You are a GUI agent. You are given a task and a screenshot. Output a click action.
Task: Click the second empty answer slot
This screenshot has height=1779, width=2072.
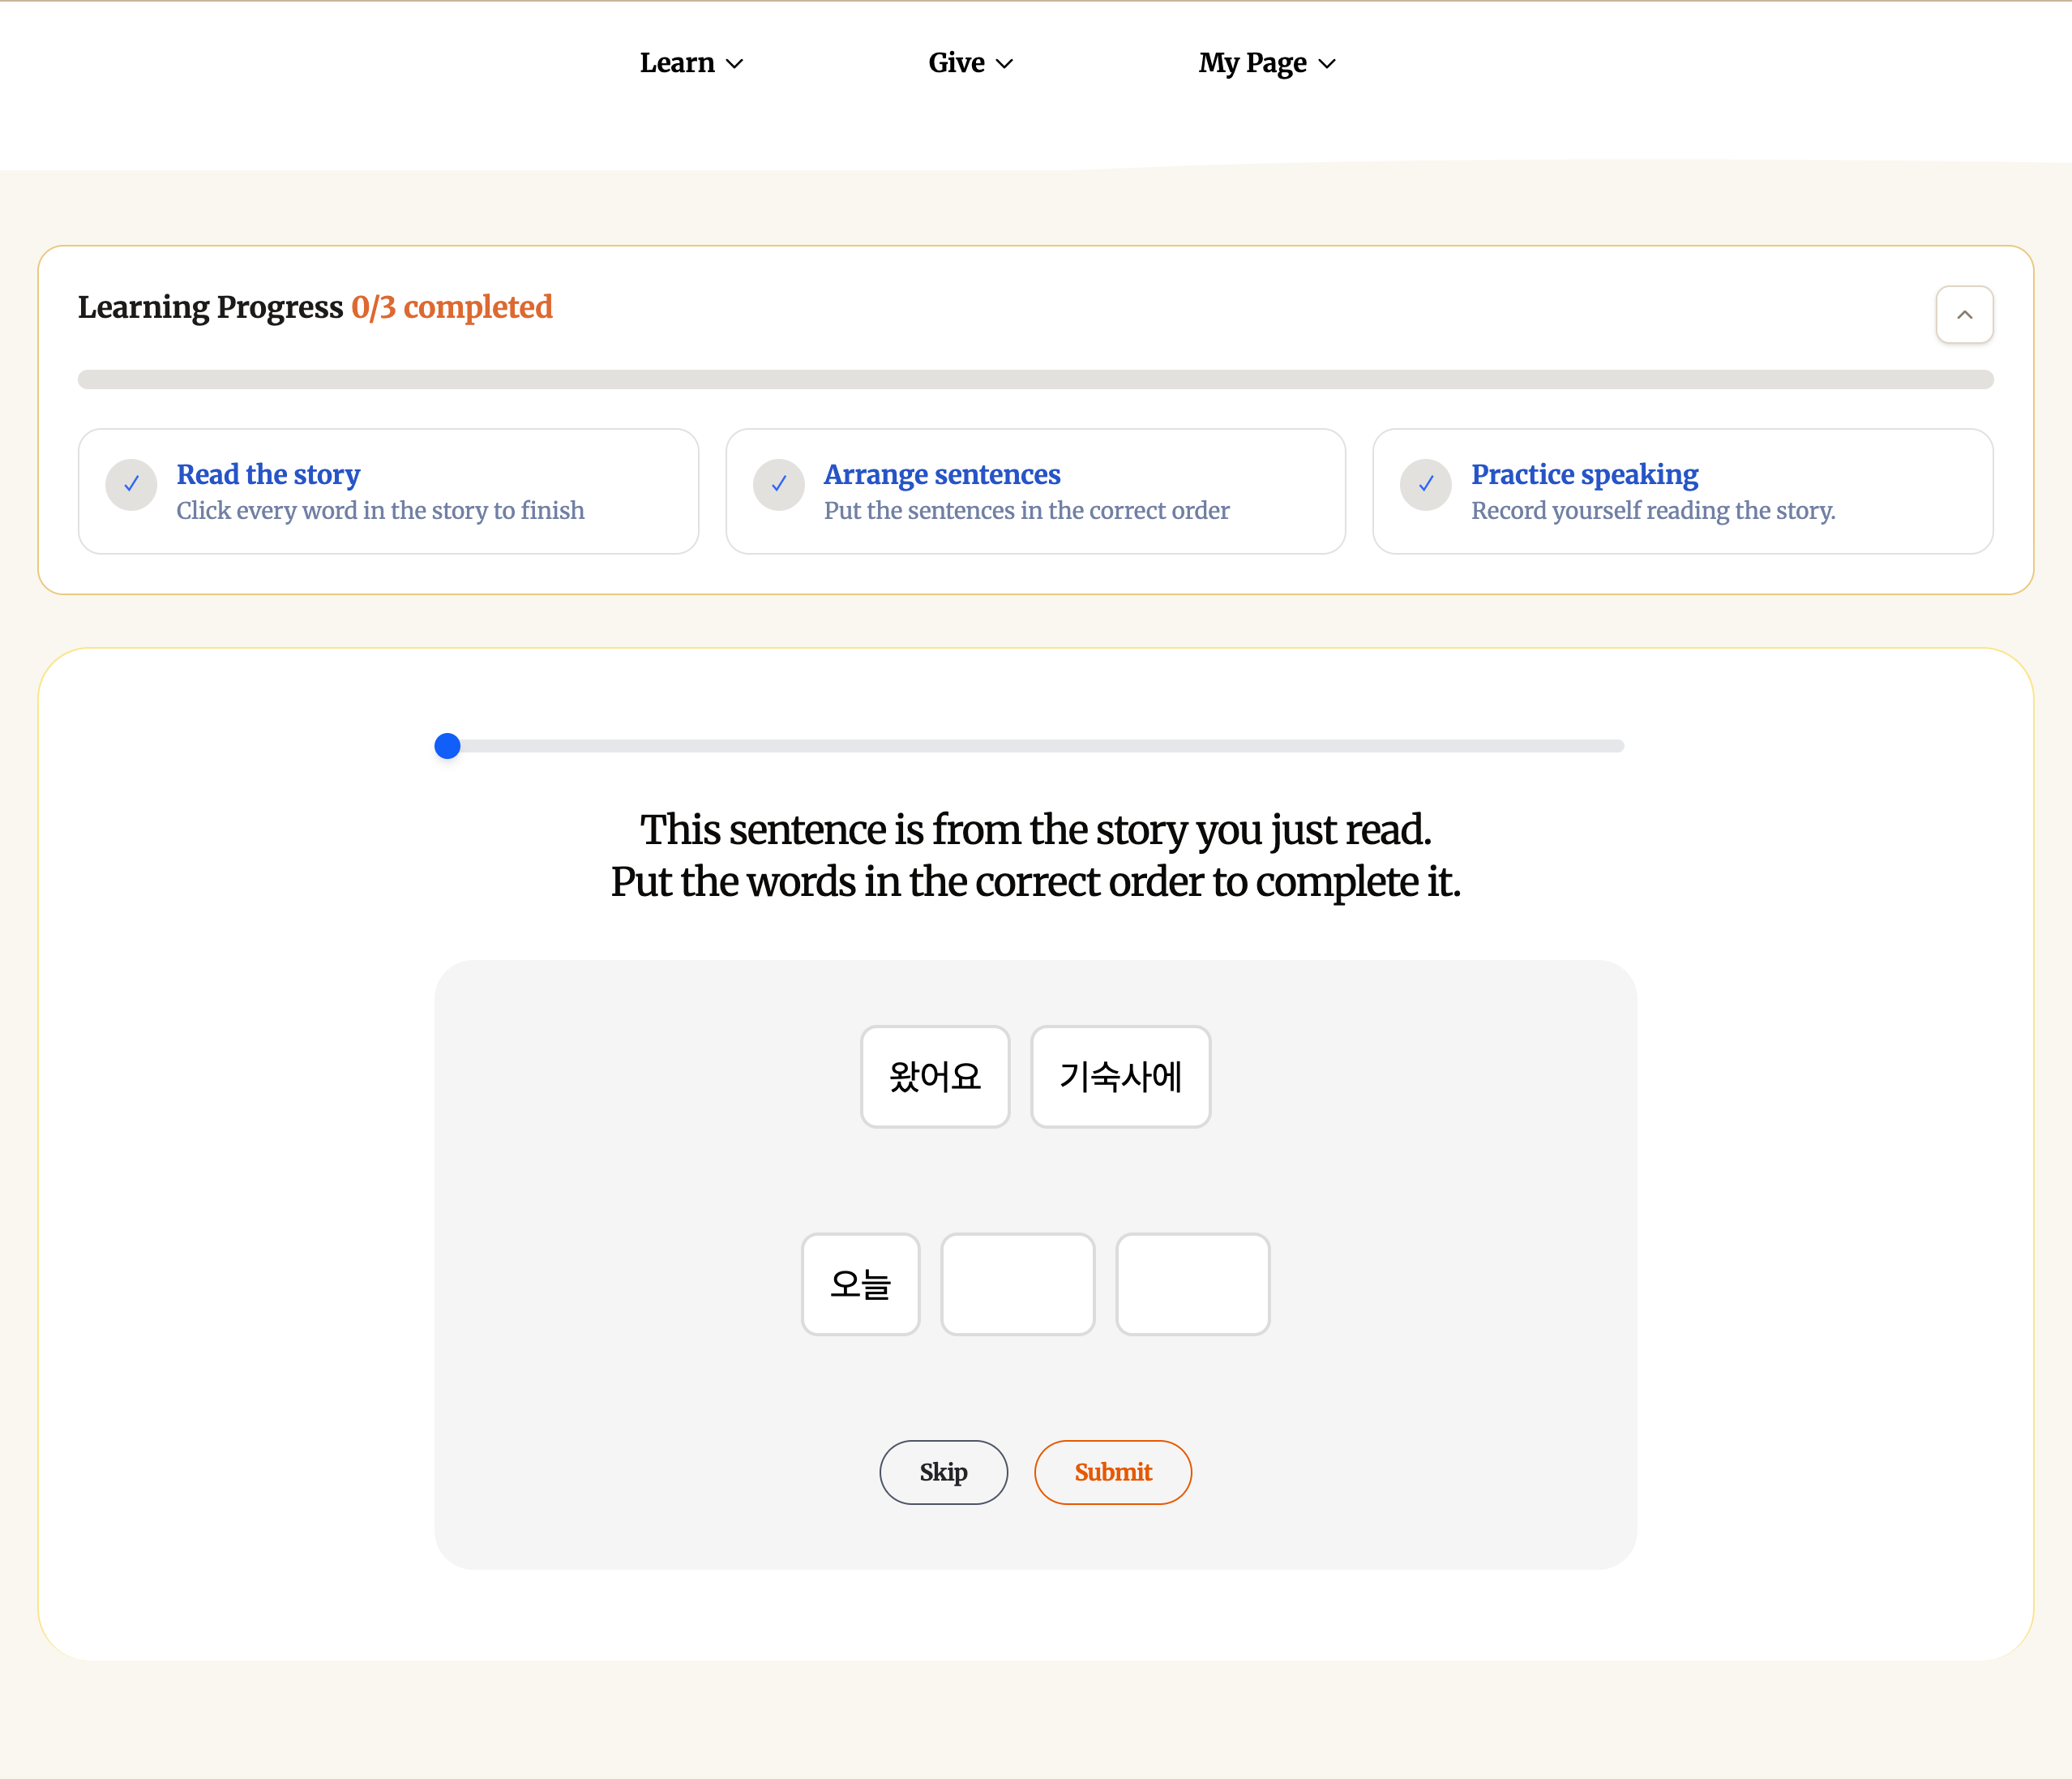1017,1284
